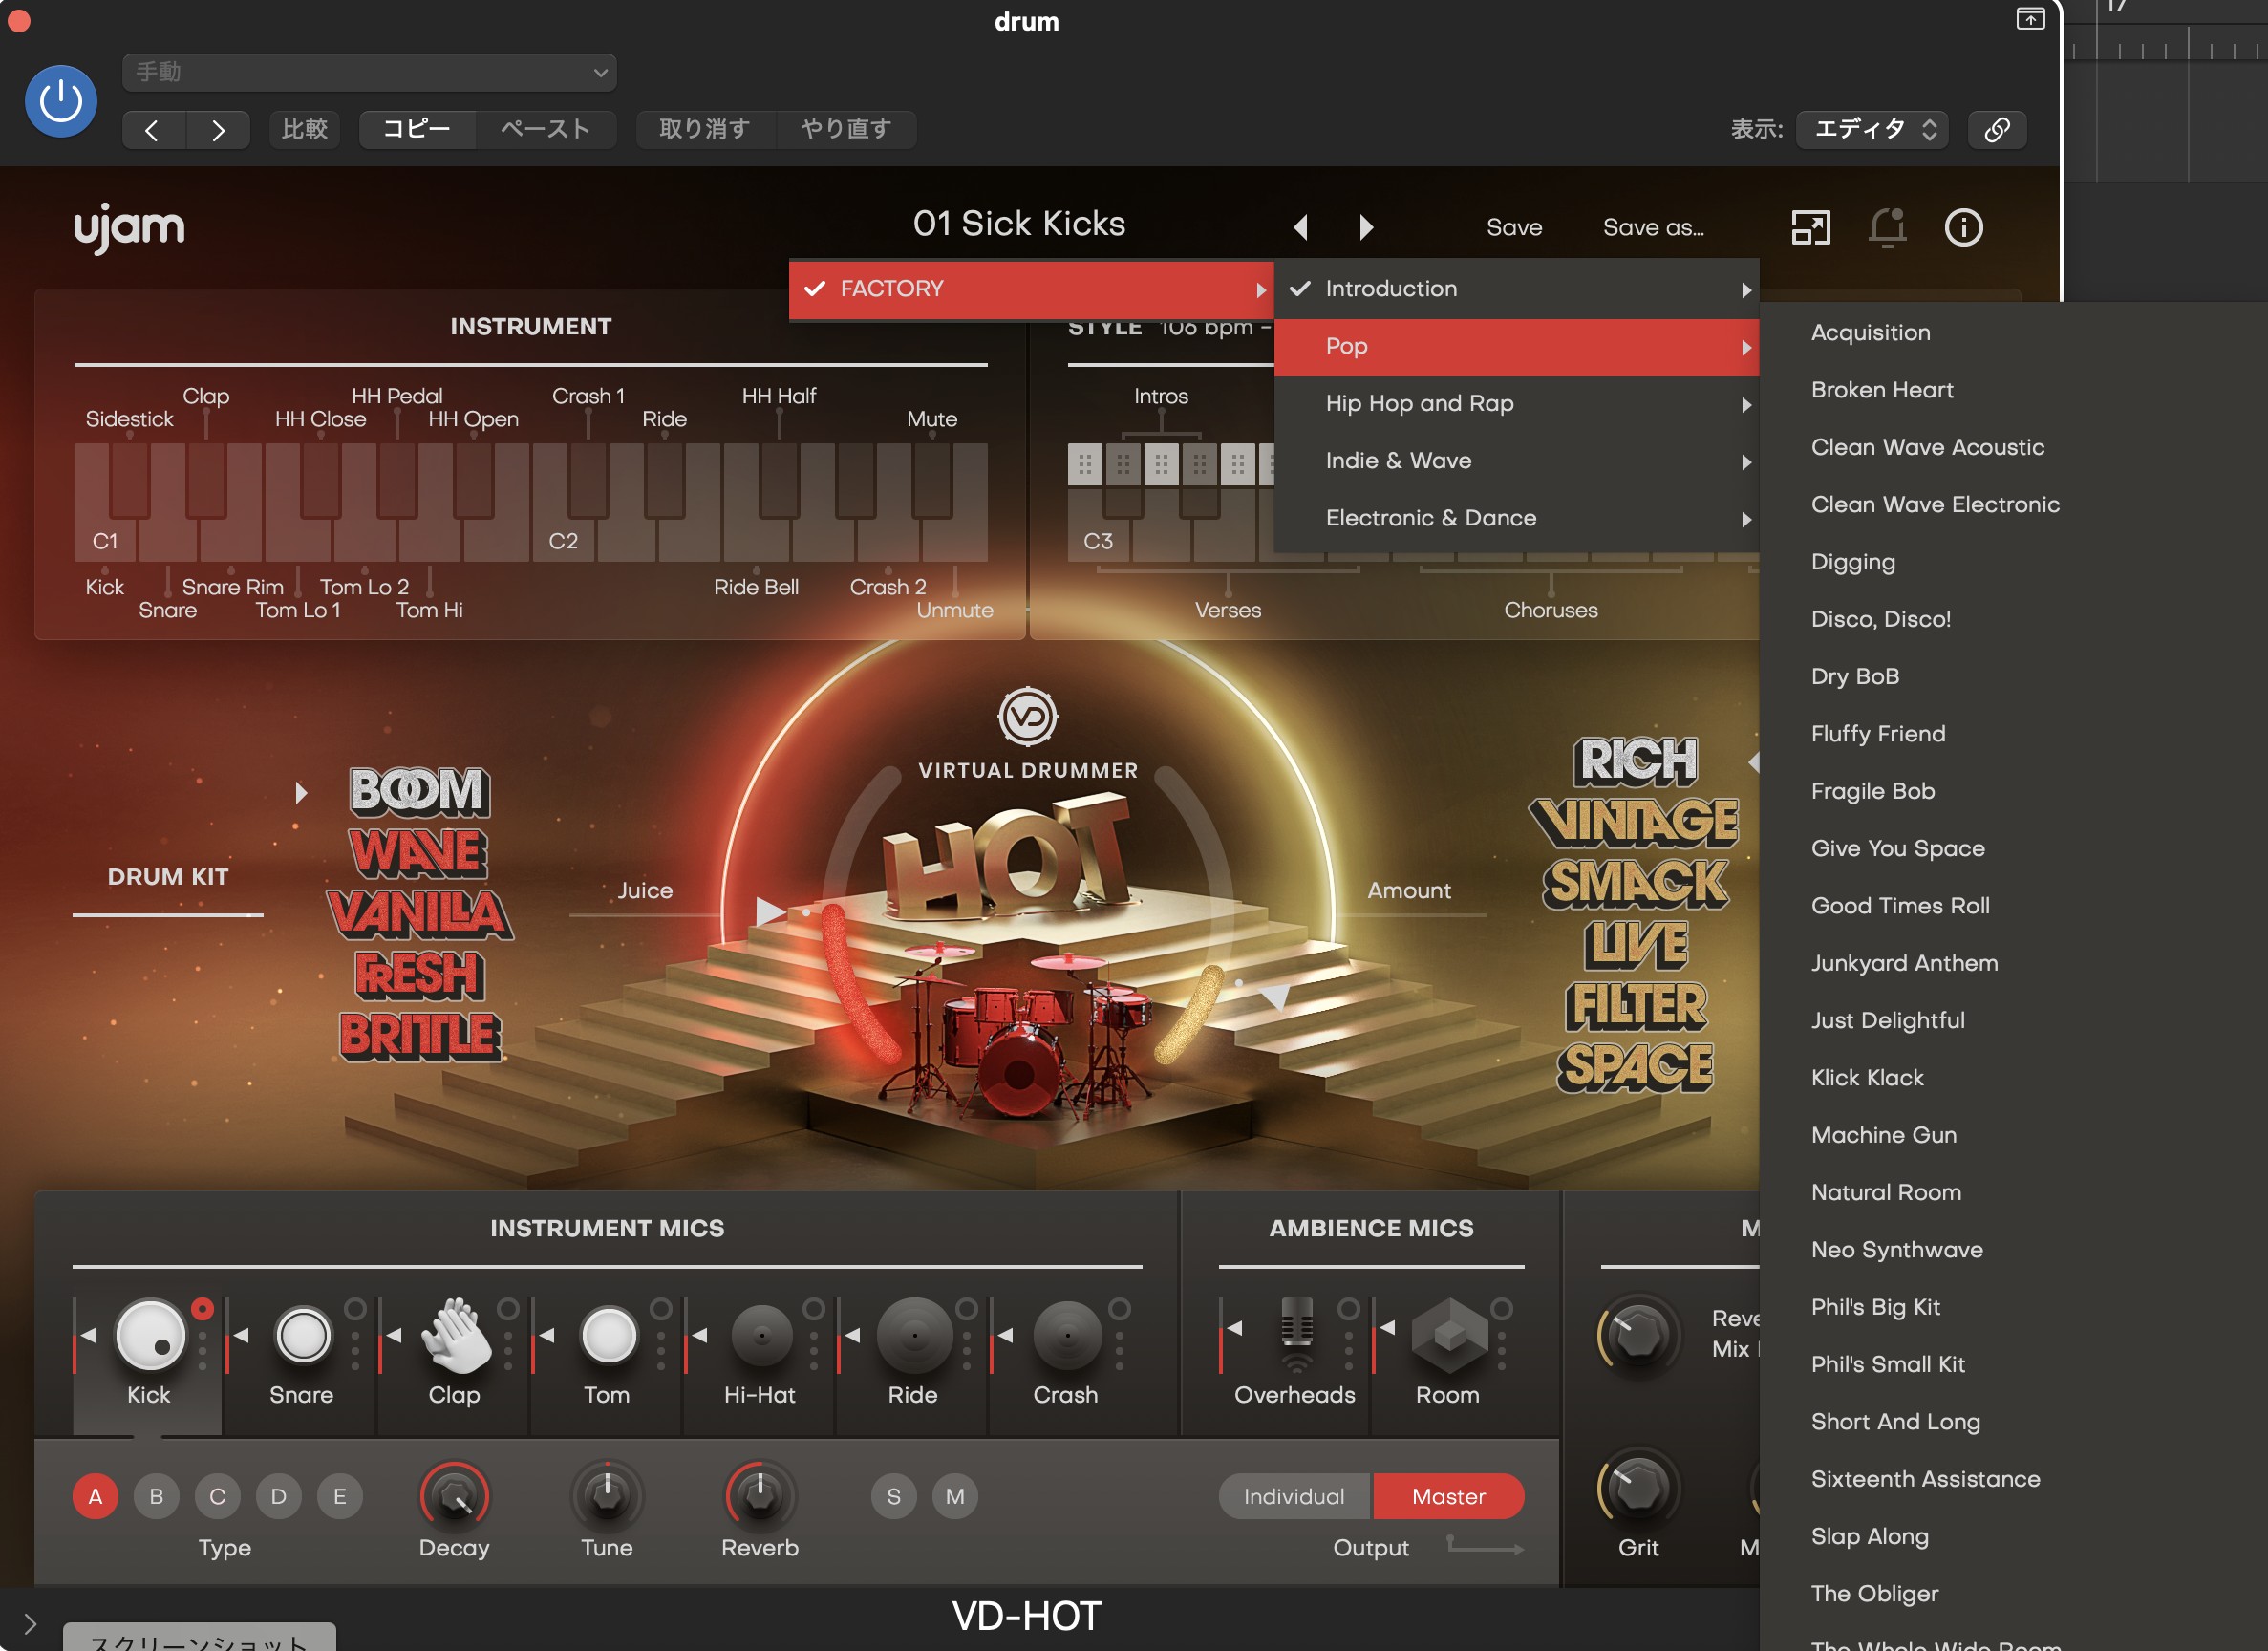Viewport: 2268px width, 1651px height.
Task: Go to previous setting with back arrow
Action: click(x=153, y=130)
